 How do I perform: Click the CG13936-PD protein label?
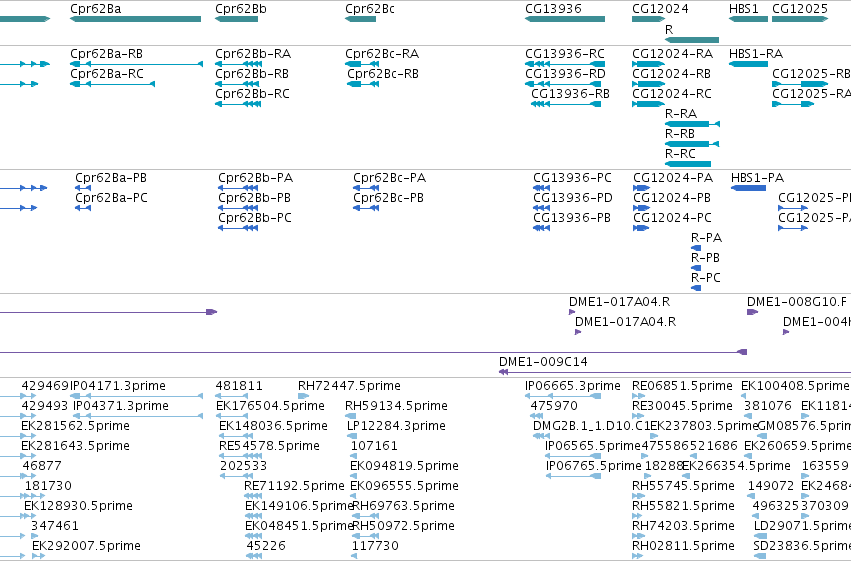tap(573, 198)
